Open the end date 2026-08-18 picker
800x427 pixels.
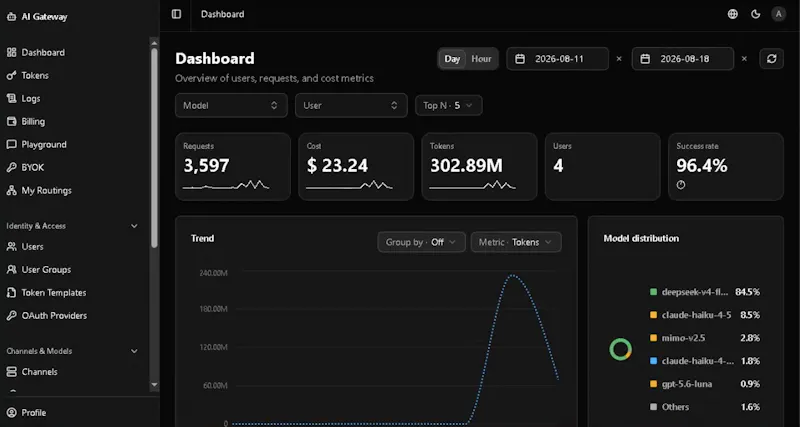click(683, 59)
